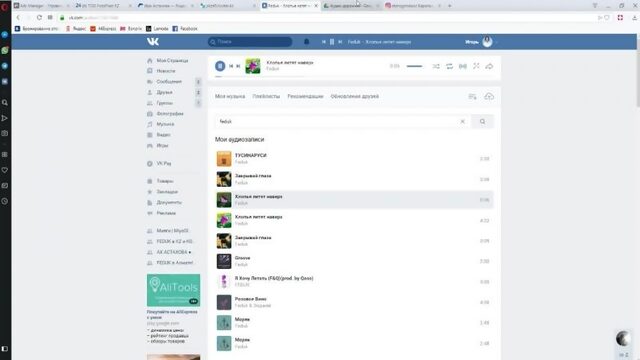Clear the feduk search query
This screenshot has height=360, width=640.
(462, 122)
